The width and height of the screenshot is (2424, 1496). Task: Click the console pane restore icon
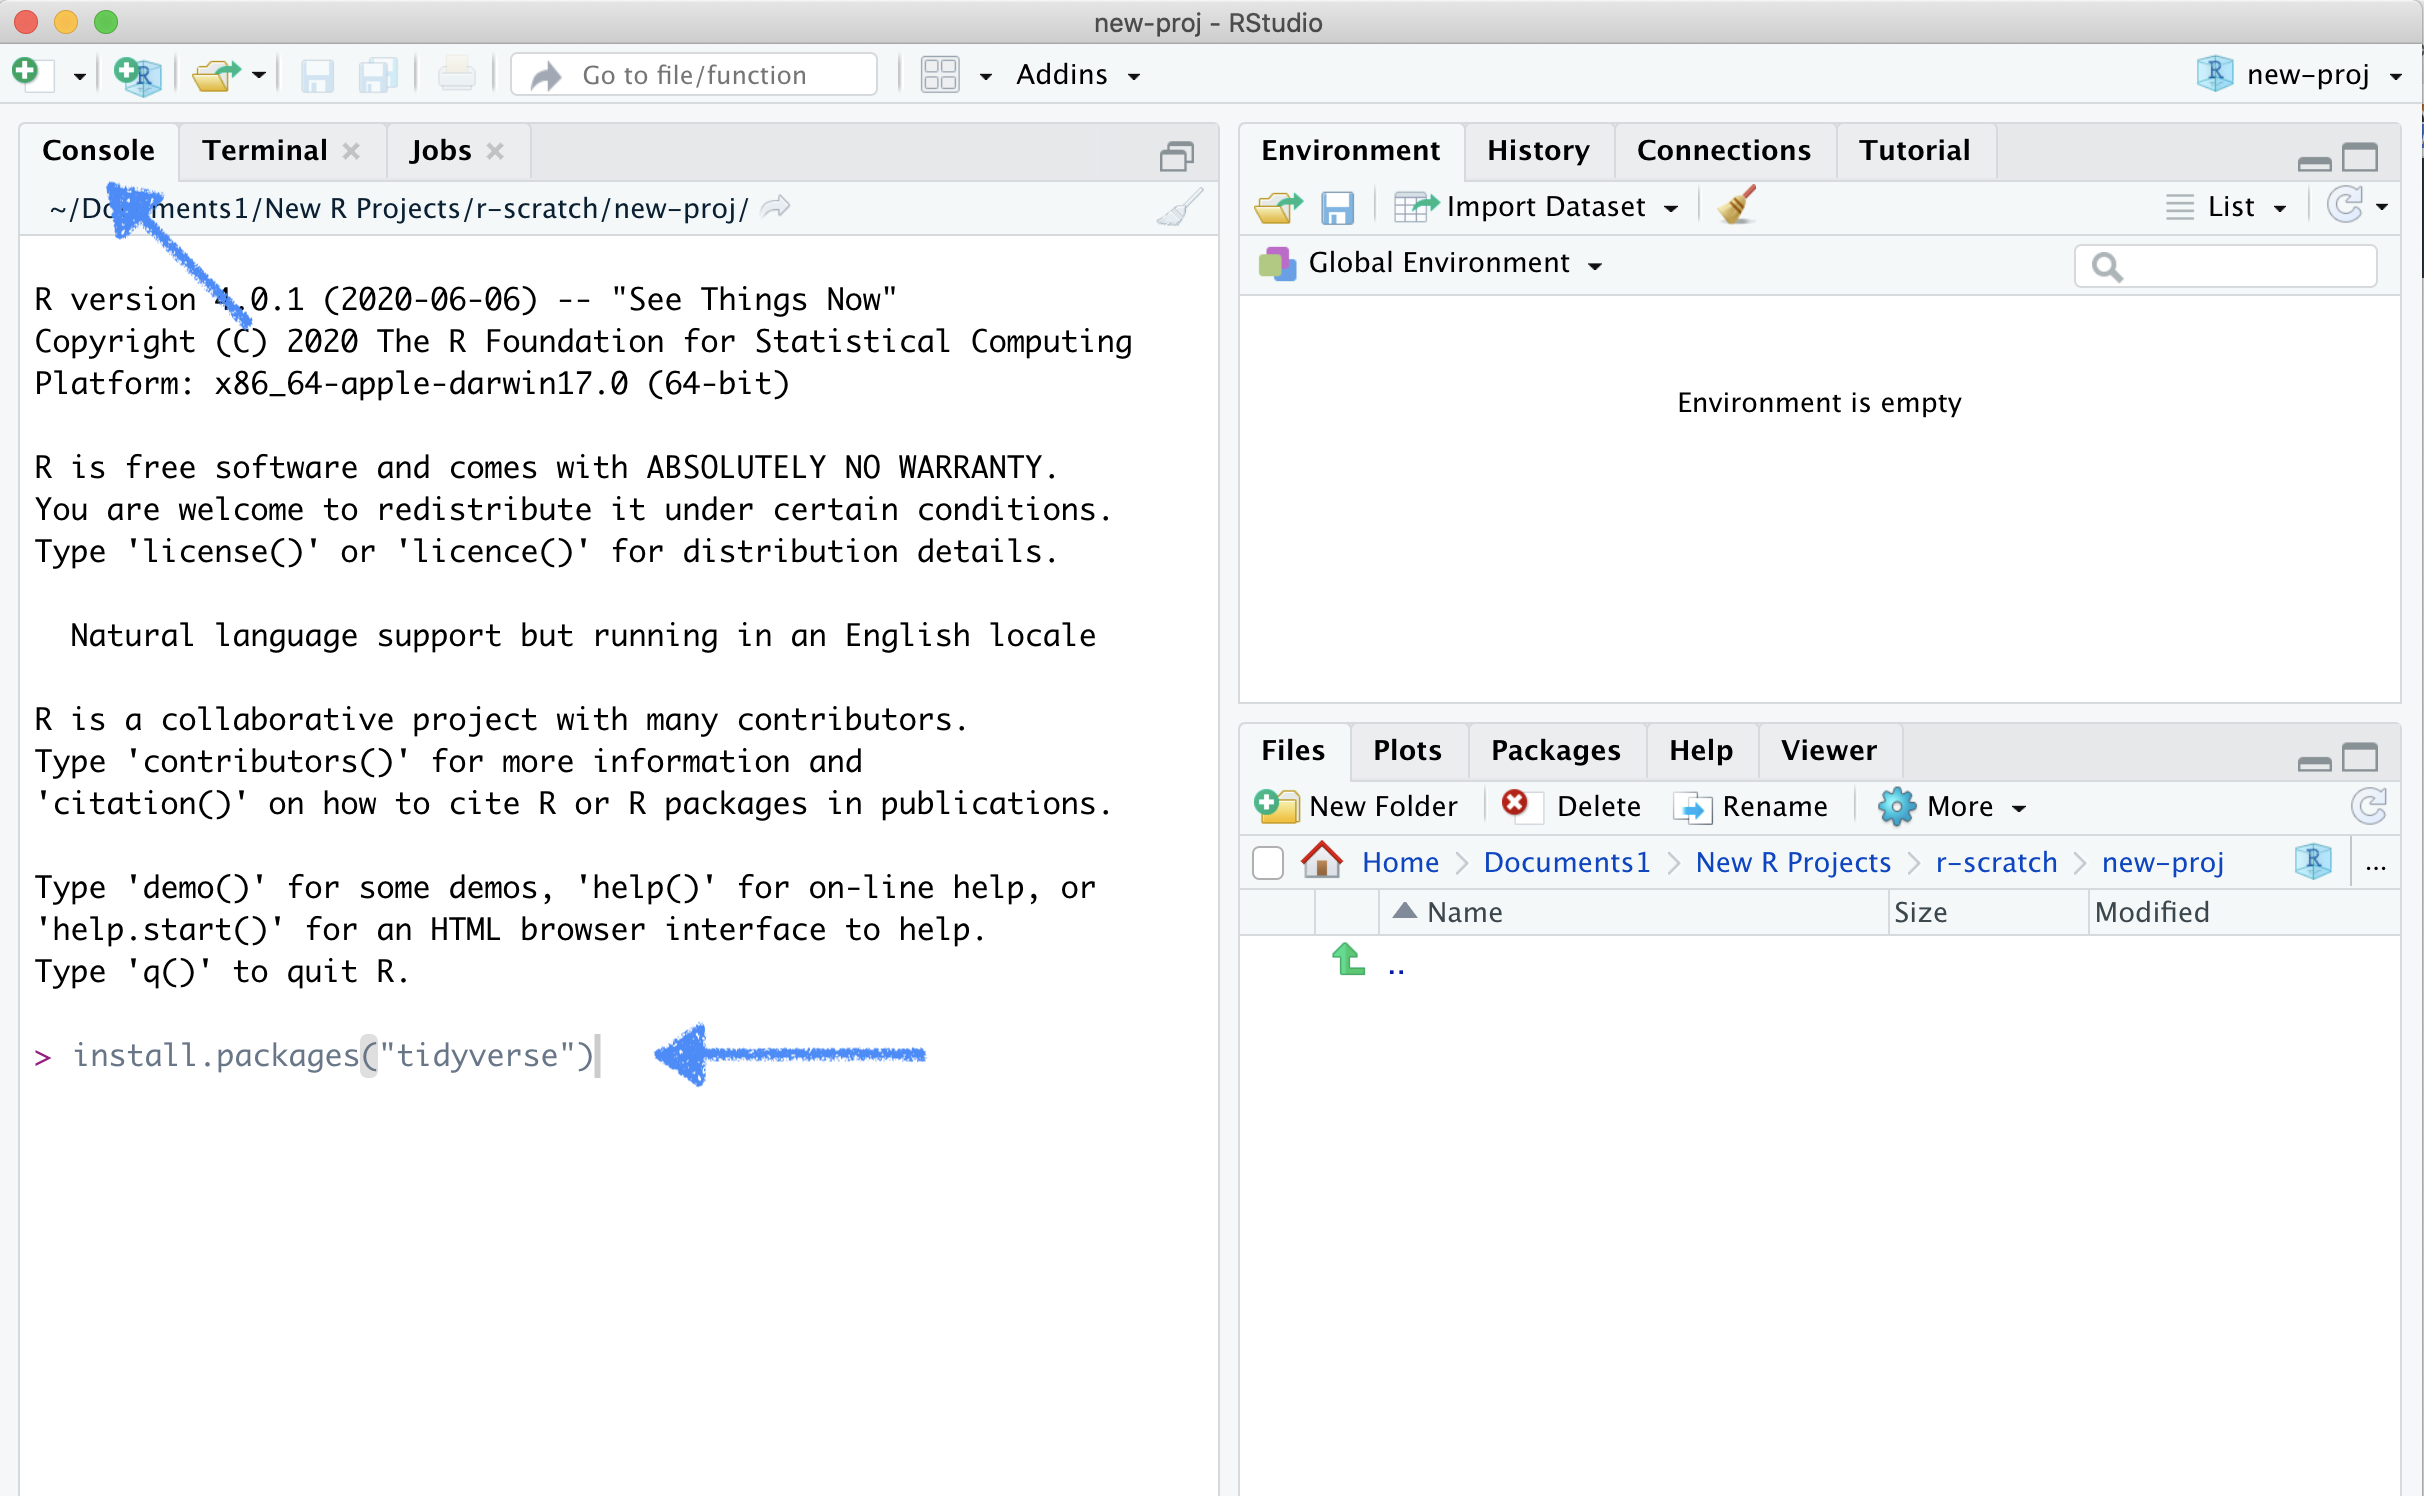click(1177, 156)
